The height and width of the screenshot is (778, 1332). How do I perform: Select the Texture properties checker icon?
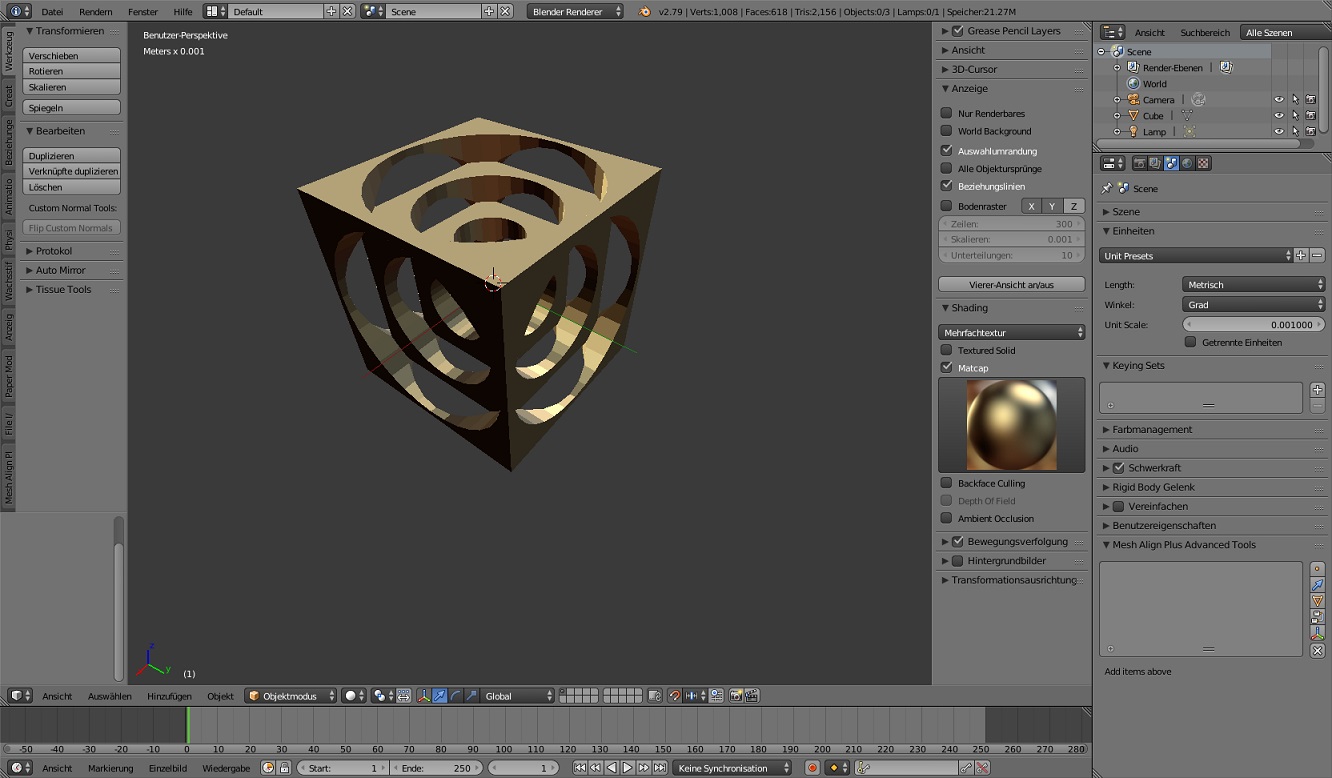click(x=1203, y=163)
